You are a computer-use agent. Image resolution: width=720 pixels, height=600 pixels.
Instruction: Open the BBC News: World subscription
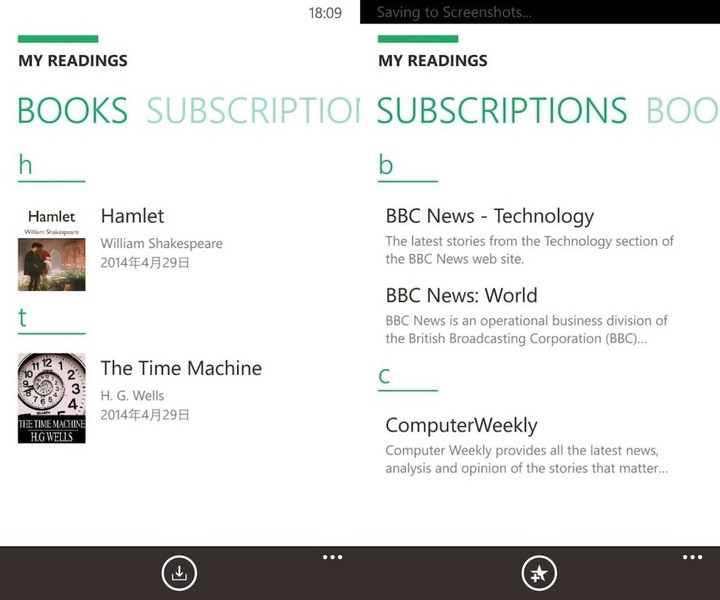461,296
